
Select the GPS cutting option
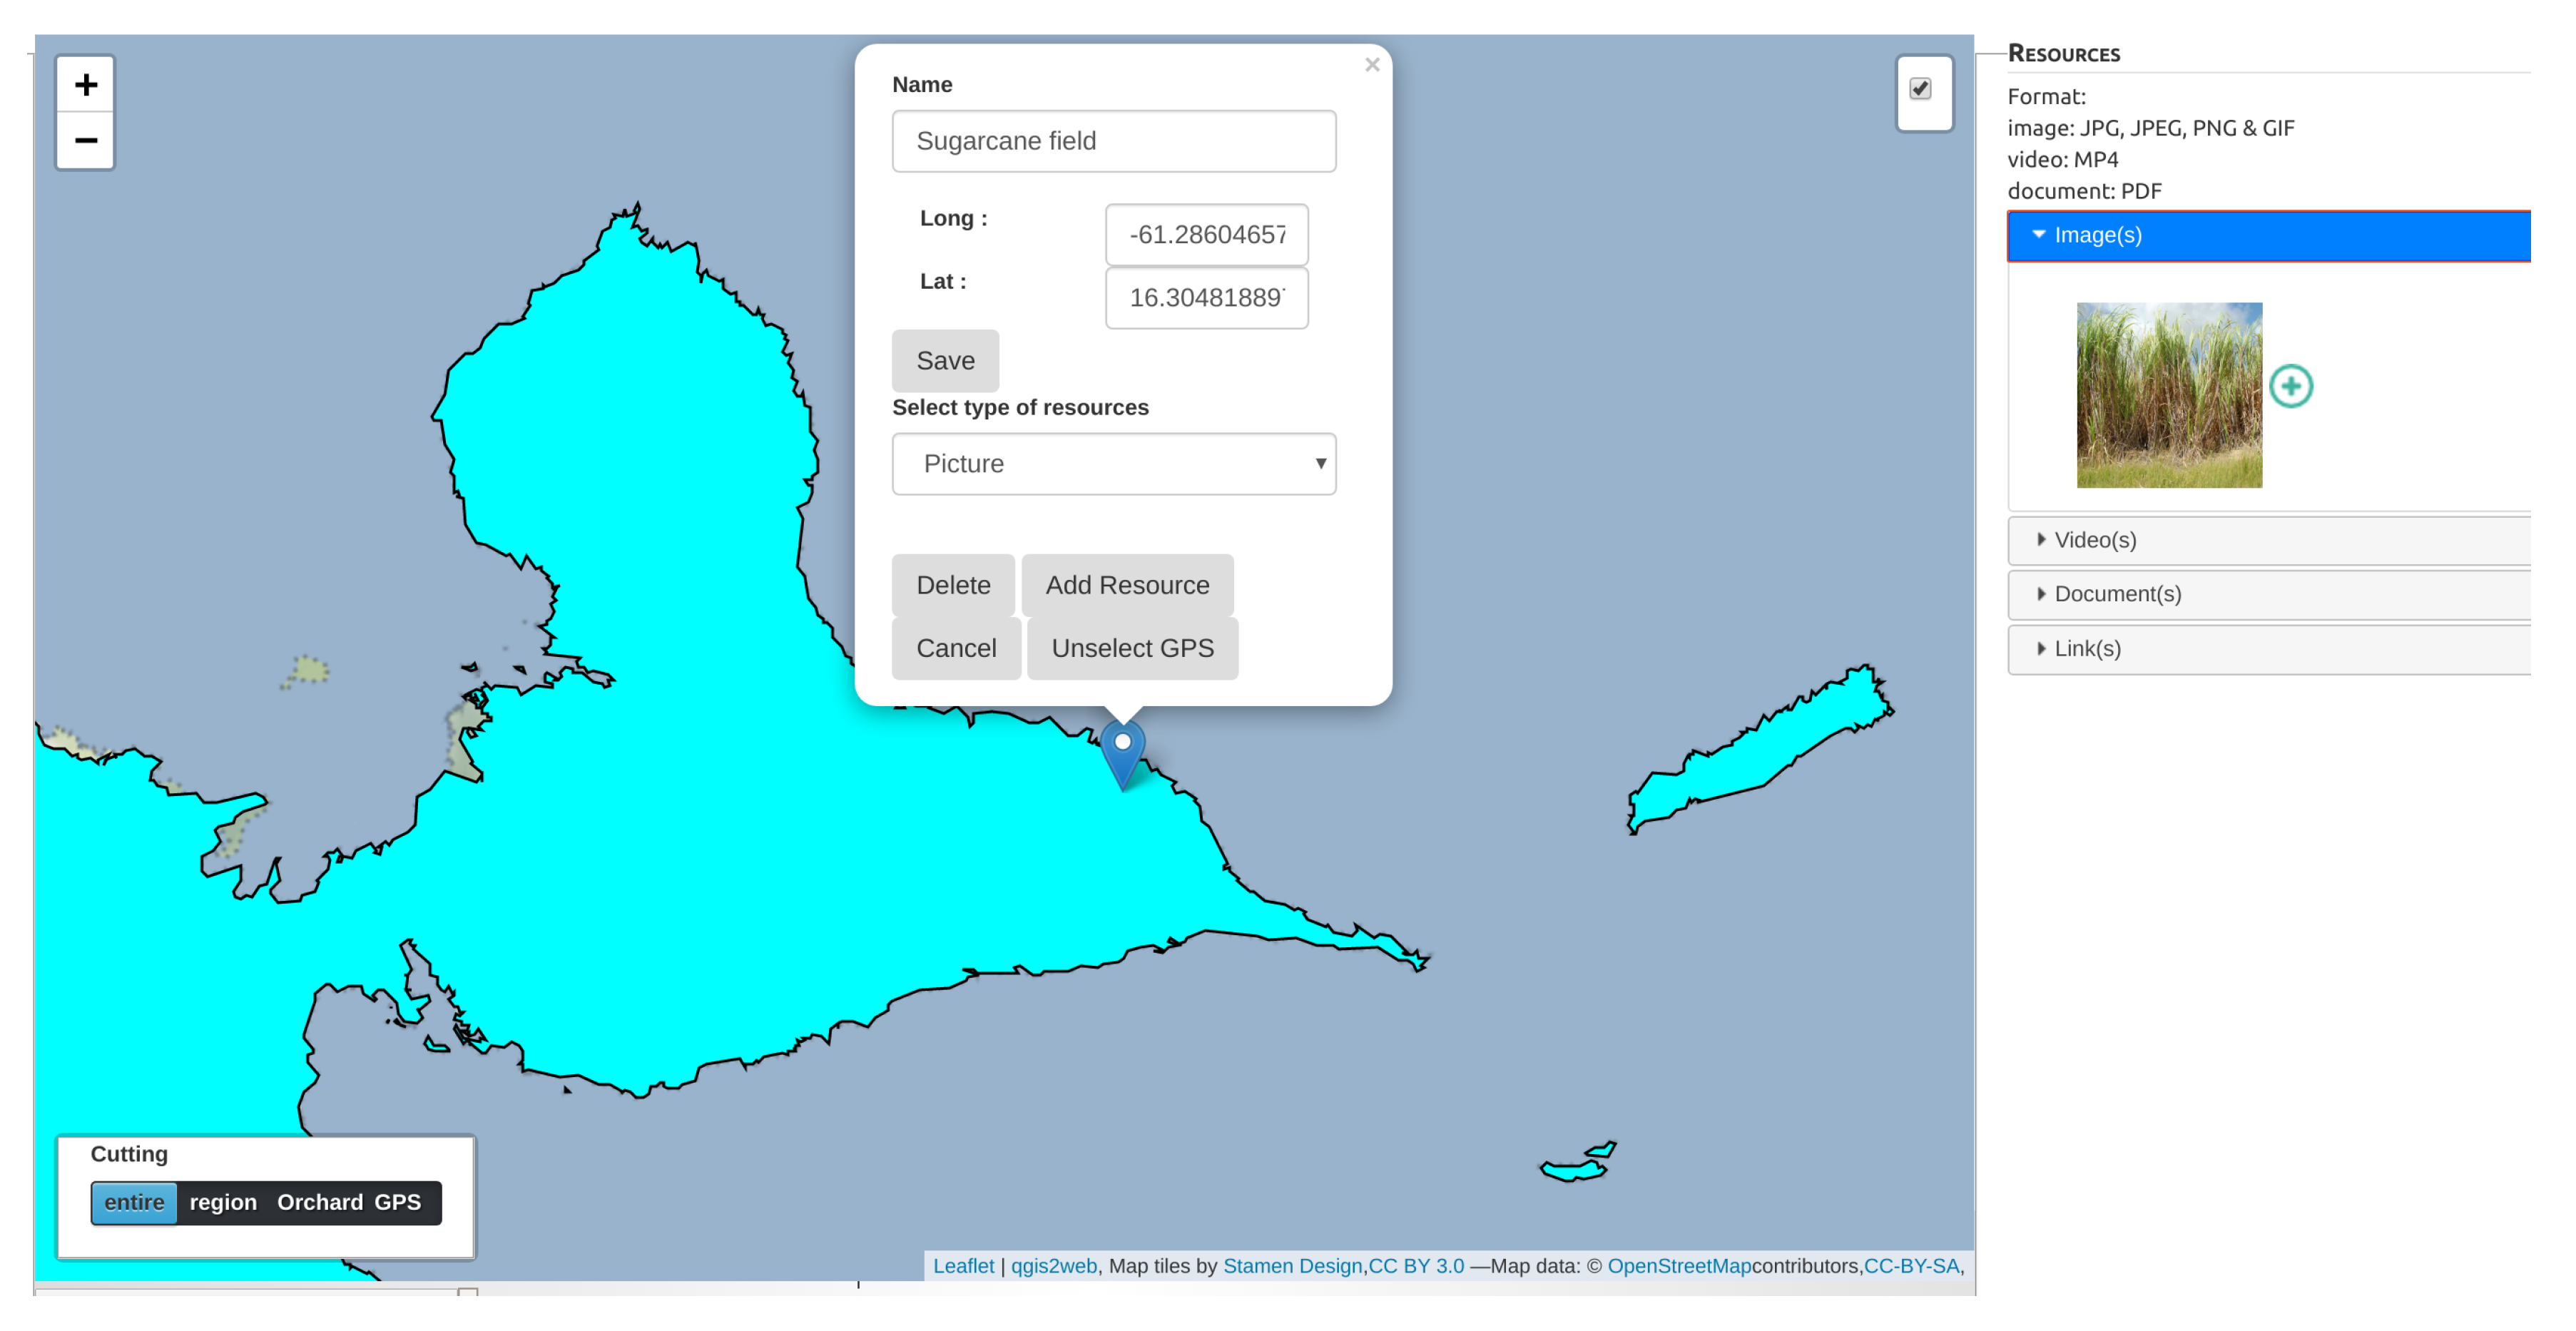click(398, 1203)
